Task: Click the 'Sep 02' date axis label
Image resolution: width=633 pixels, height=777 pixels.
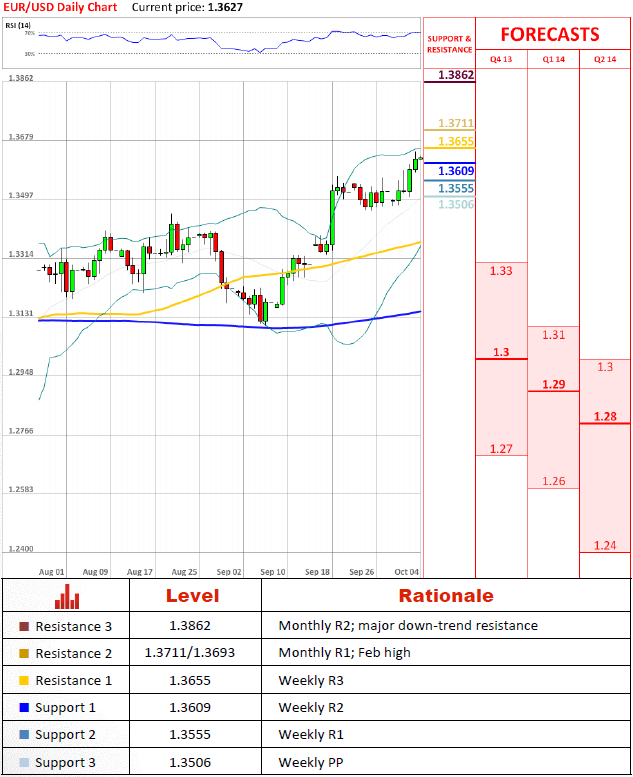Action: click(x=229, y=572)
